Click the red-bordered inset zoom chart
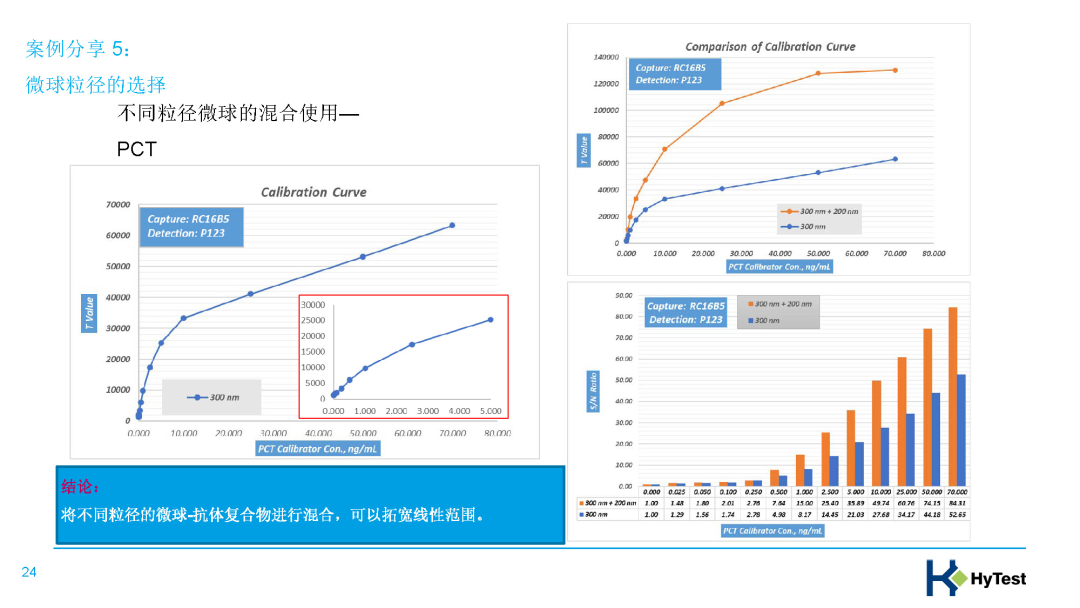The height and width of the screenshot is (608, 1080). click(x=404, y=356)
